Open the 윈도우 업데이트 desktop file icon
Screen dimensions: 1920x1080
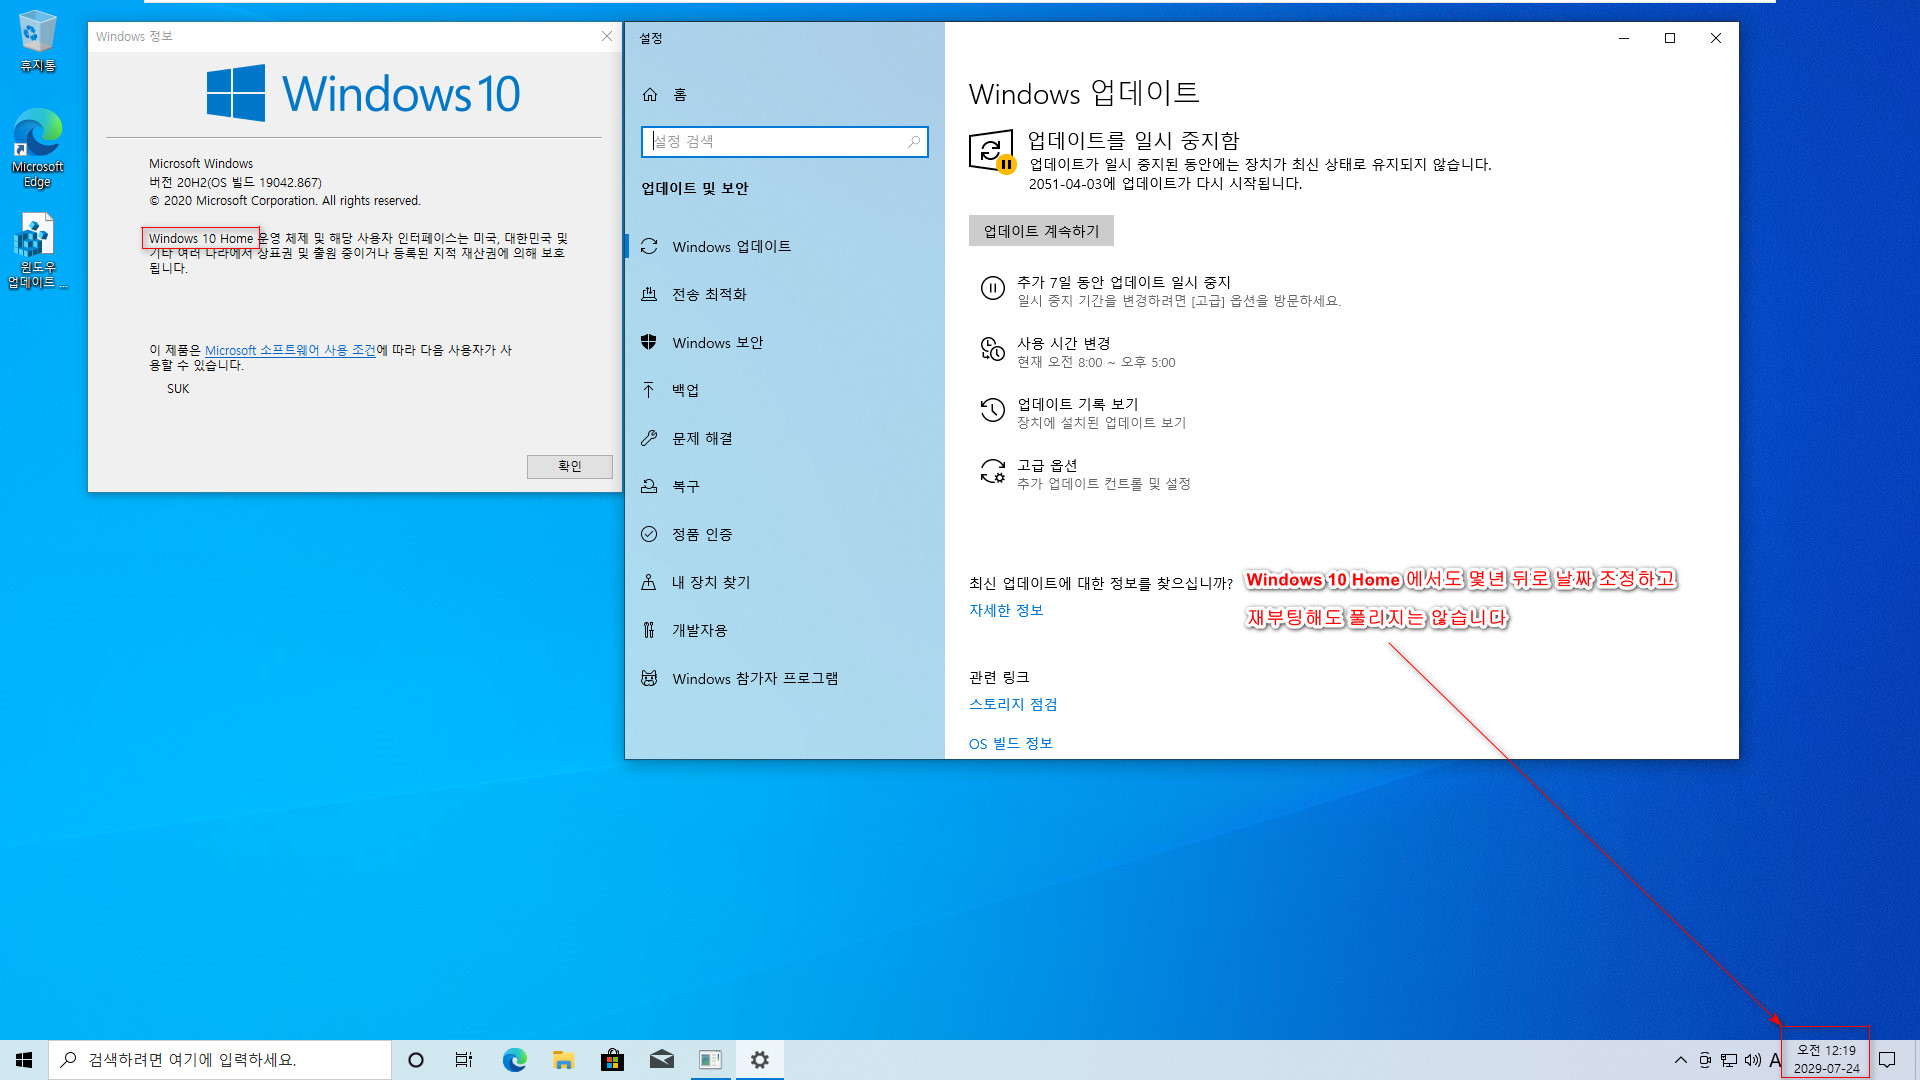point(37,250)
